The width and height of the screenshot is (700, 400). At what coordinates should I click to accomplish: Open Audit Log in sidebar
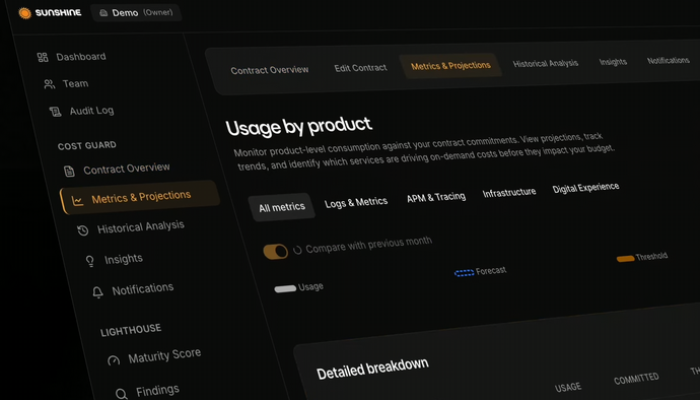click(x=92, y=111)
